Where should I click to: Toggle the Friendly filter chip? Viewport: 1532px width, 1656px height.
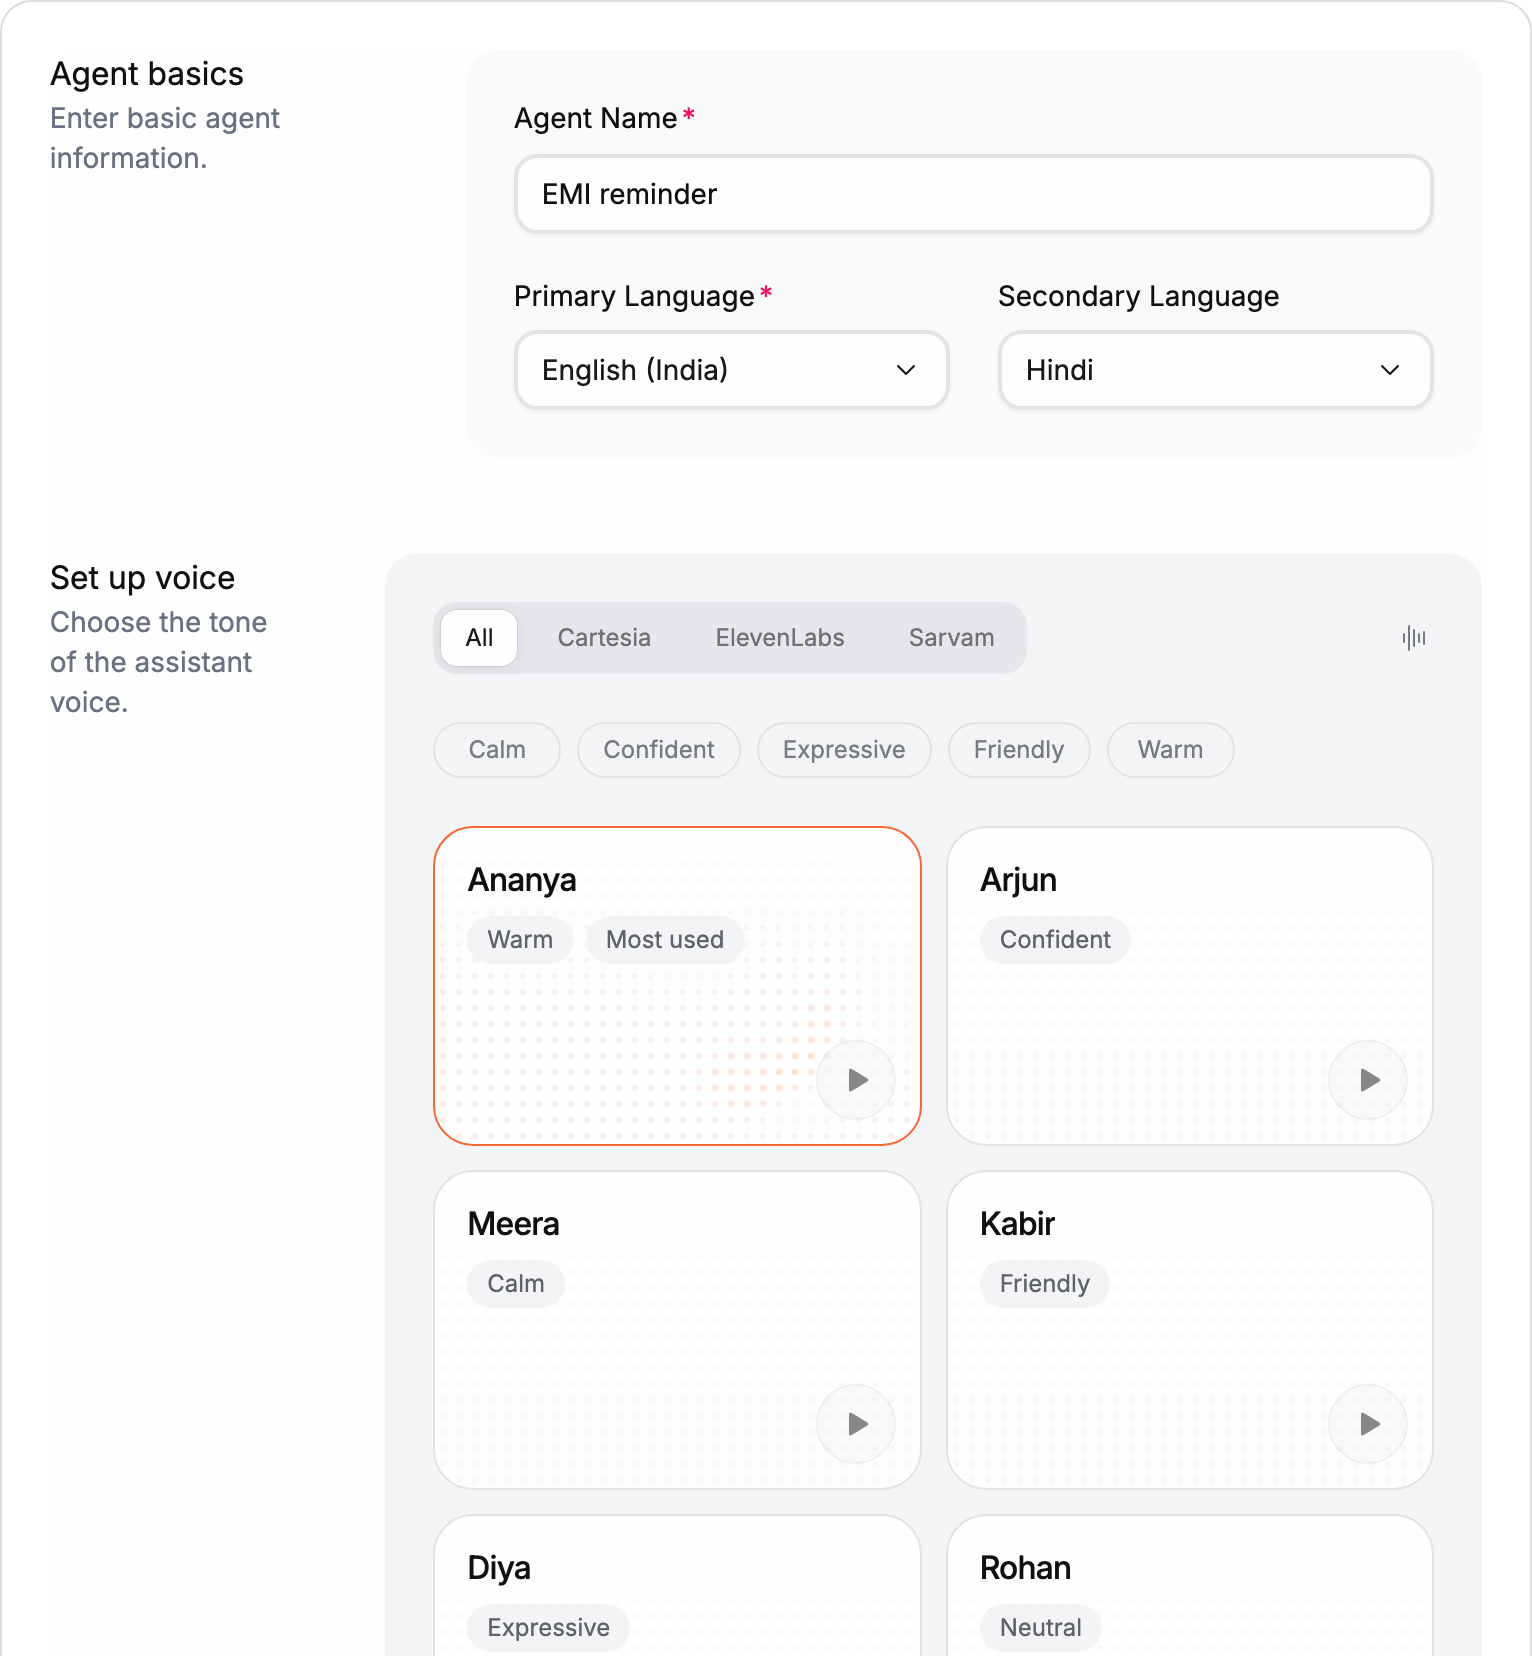pos(1019,750)
